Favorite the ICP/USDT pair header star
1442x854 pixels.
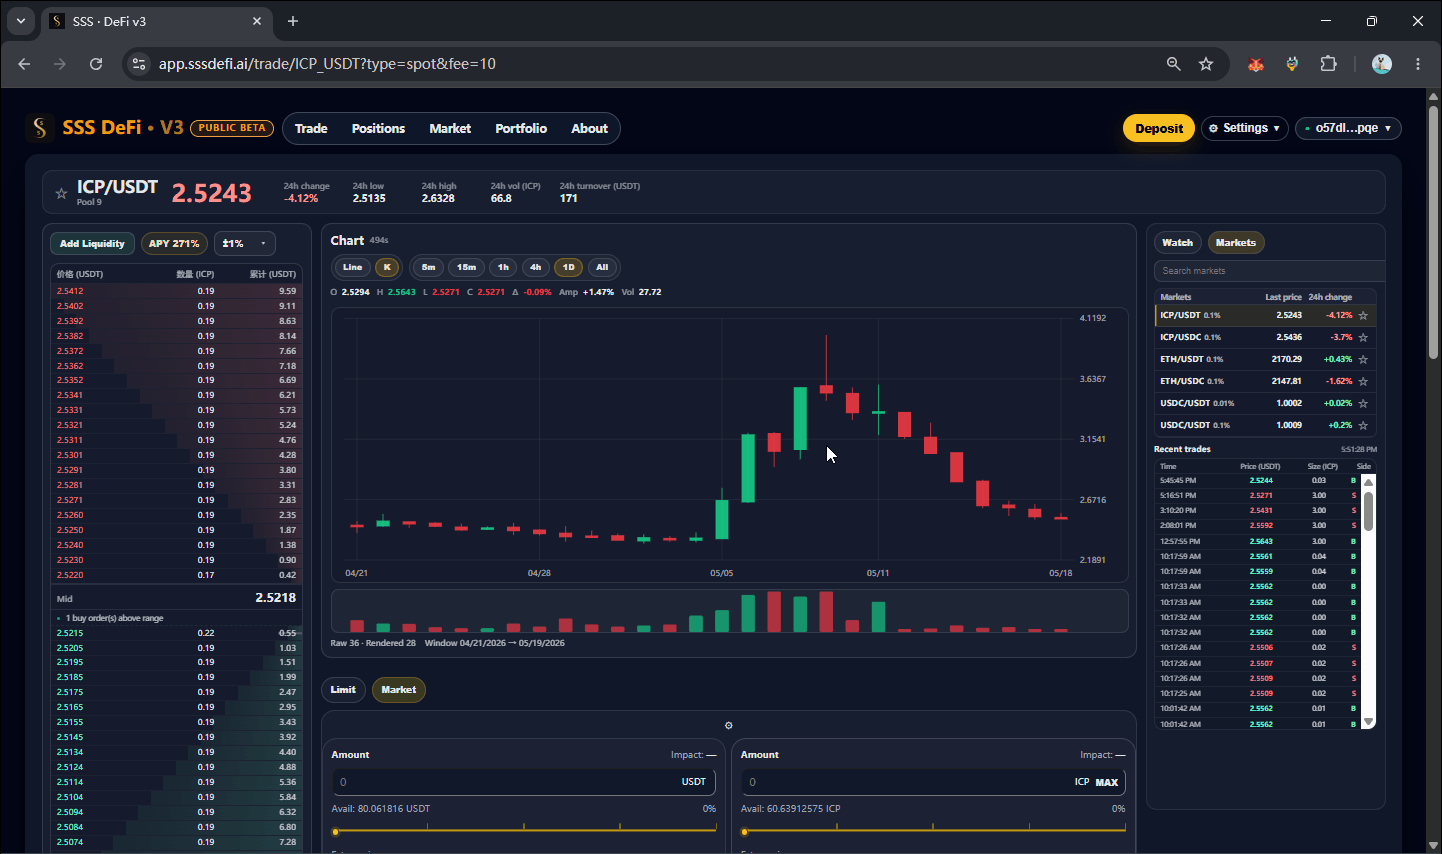[x=61, y=193]
